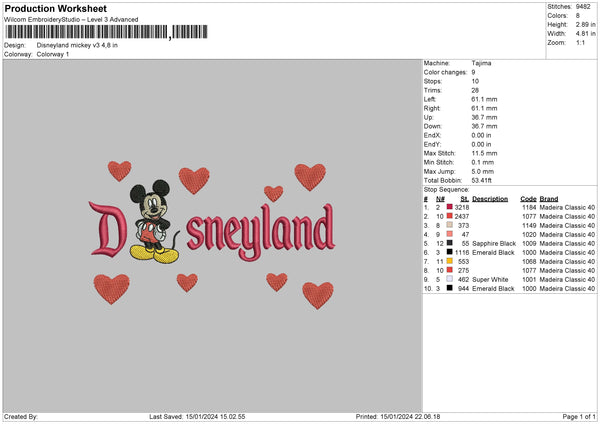Click the 'Color changes:' label
The height and width of the screenshot is (424, 600).
coord(445,72)
